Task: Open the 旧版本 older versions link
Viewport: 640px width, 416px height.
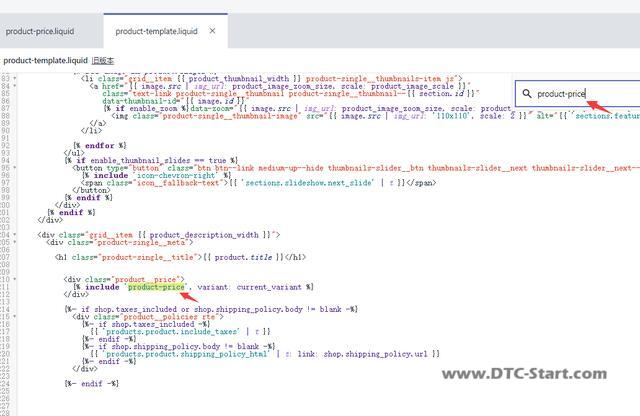Action: (x=103, y=60)
